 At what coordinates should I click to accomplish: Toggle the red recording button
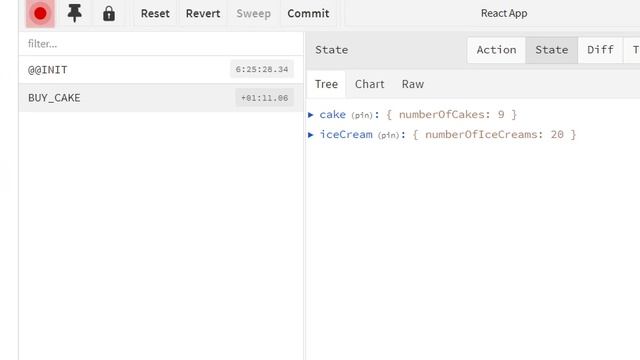(x=40, y=13)
